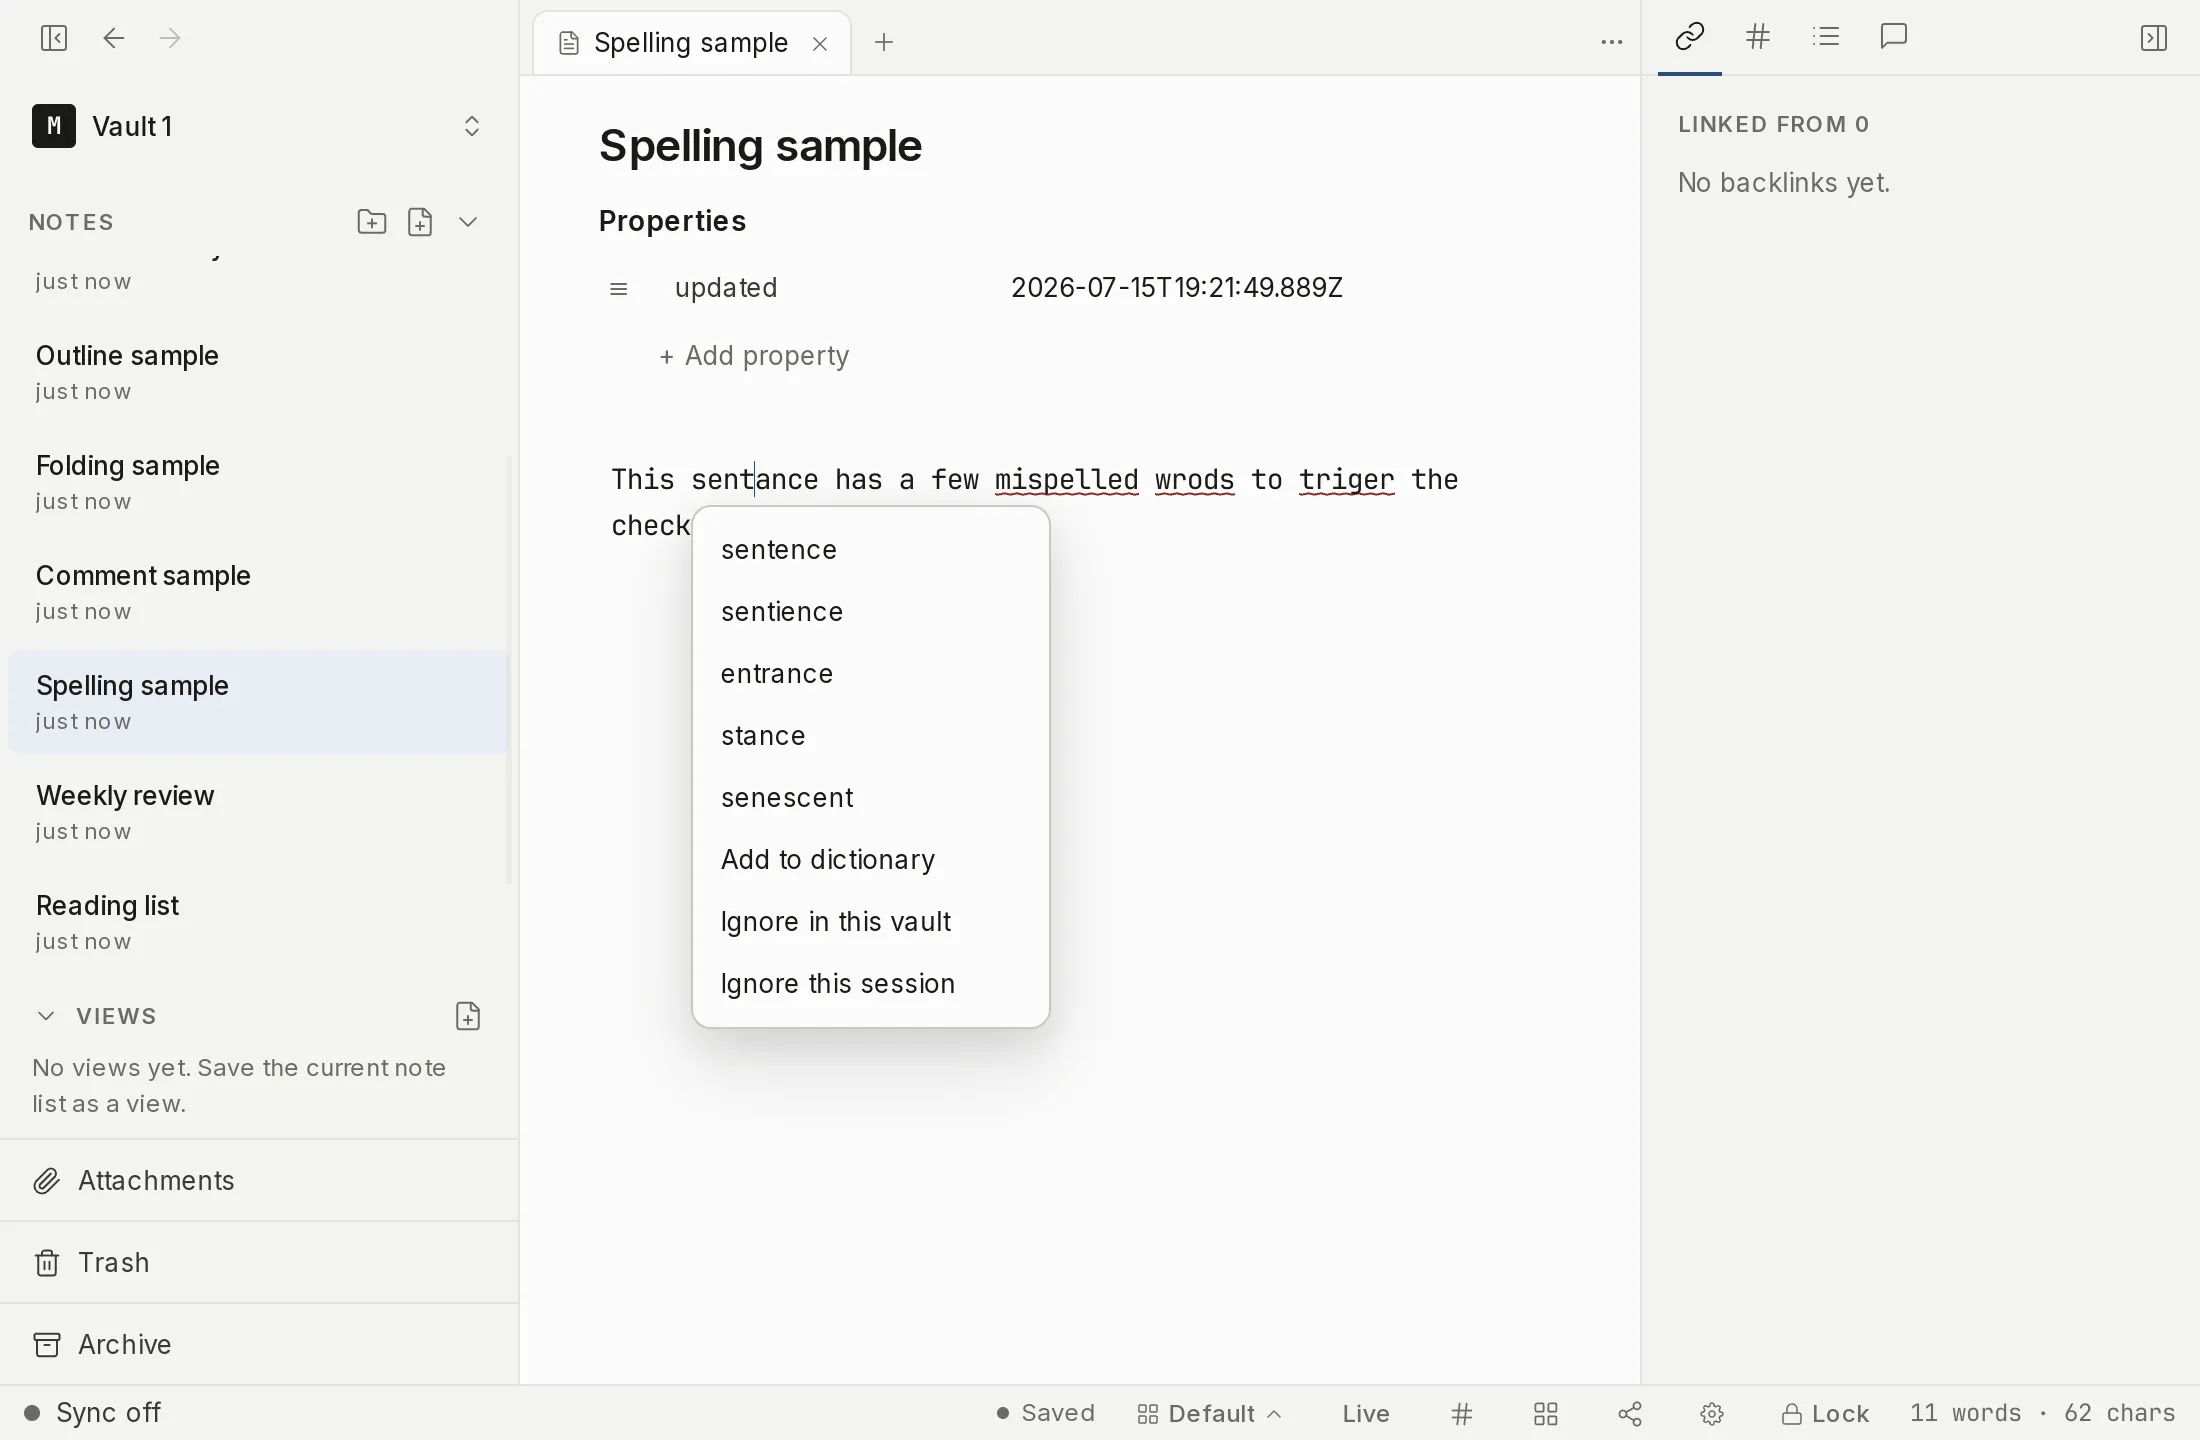Create a new note in Notes
Viewport: 2200px width, 1440px height.
point(420,222)
